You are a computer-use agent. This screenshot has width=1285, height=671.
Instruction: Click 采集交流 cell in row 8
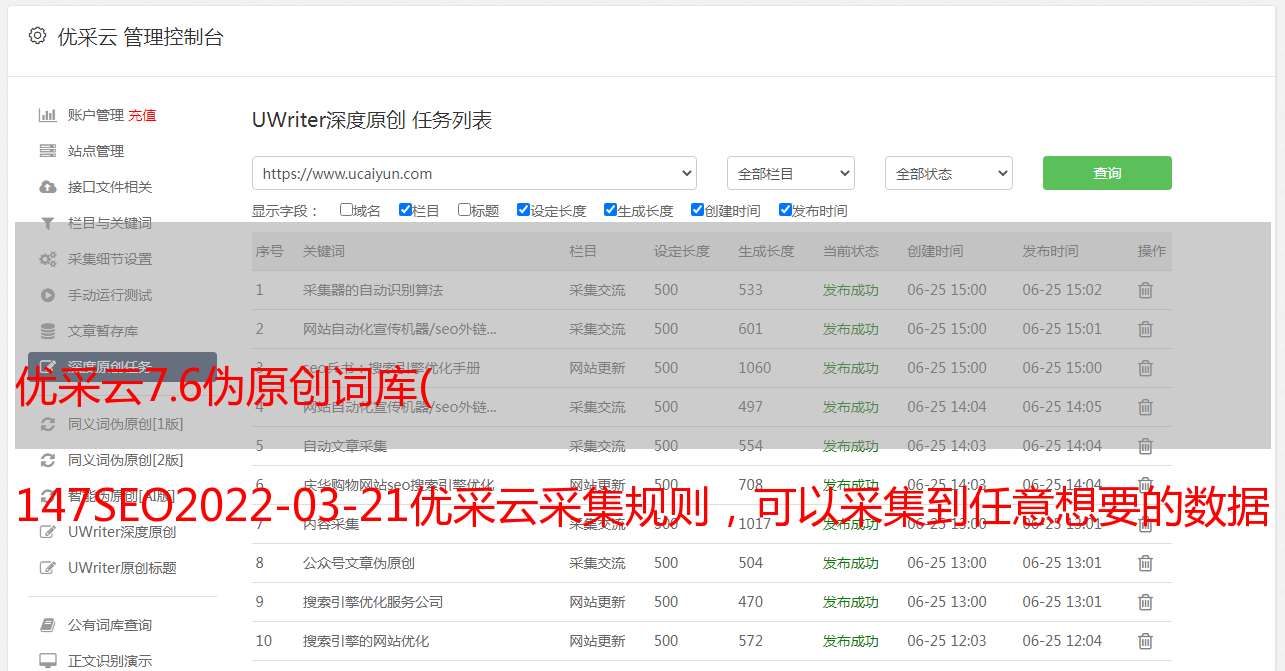(597, 563)
